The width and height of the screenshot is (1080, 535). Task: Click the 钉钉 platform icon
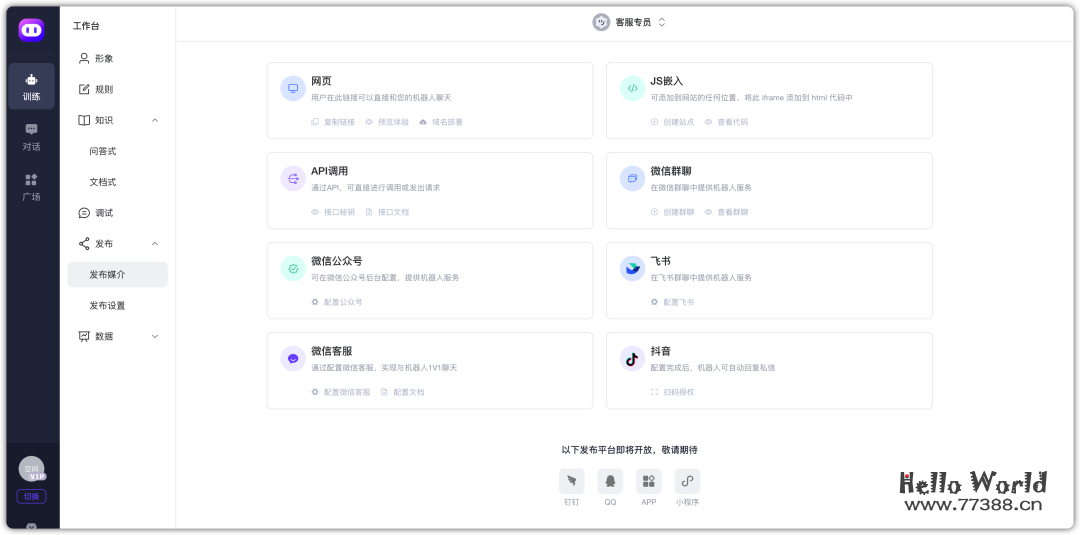572,481
